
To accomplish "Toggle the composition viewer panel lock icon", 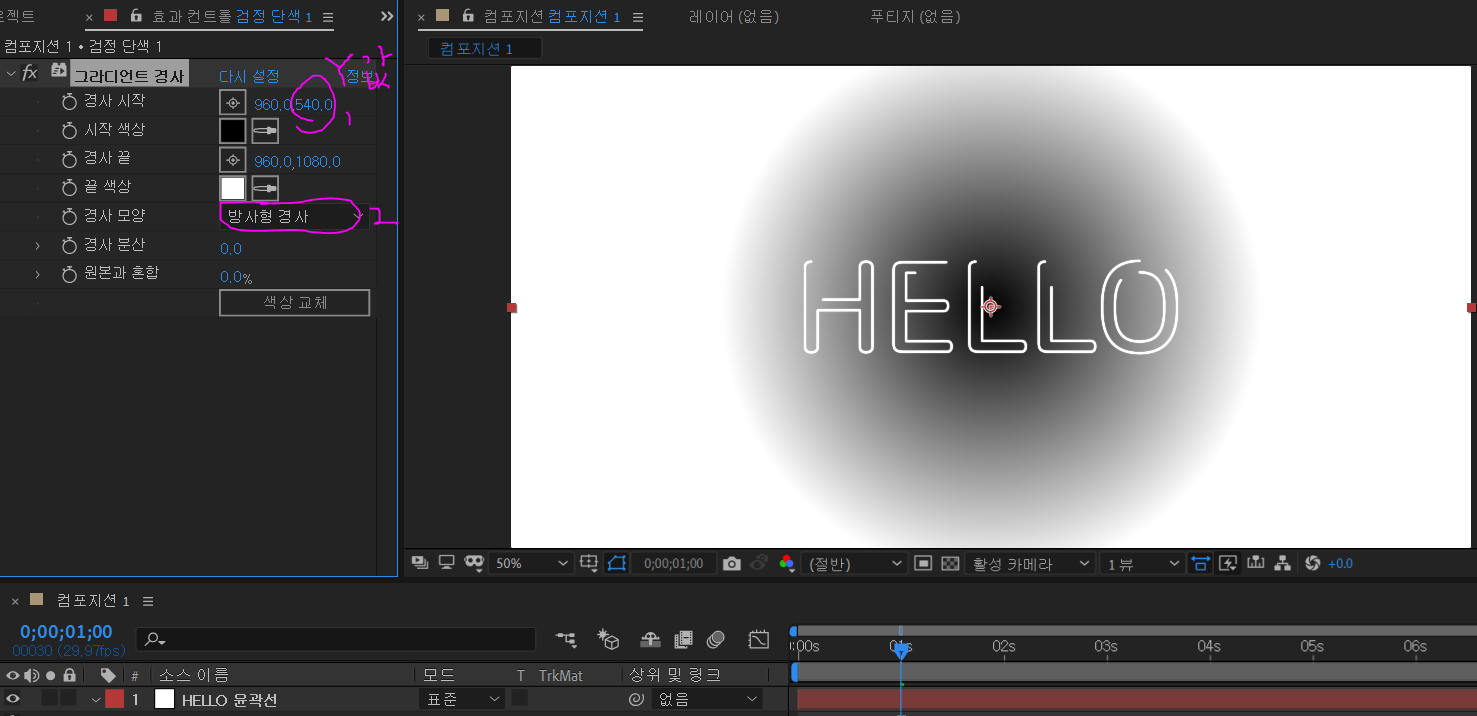I will [x=467, y=17].
